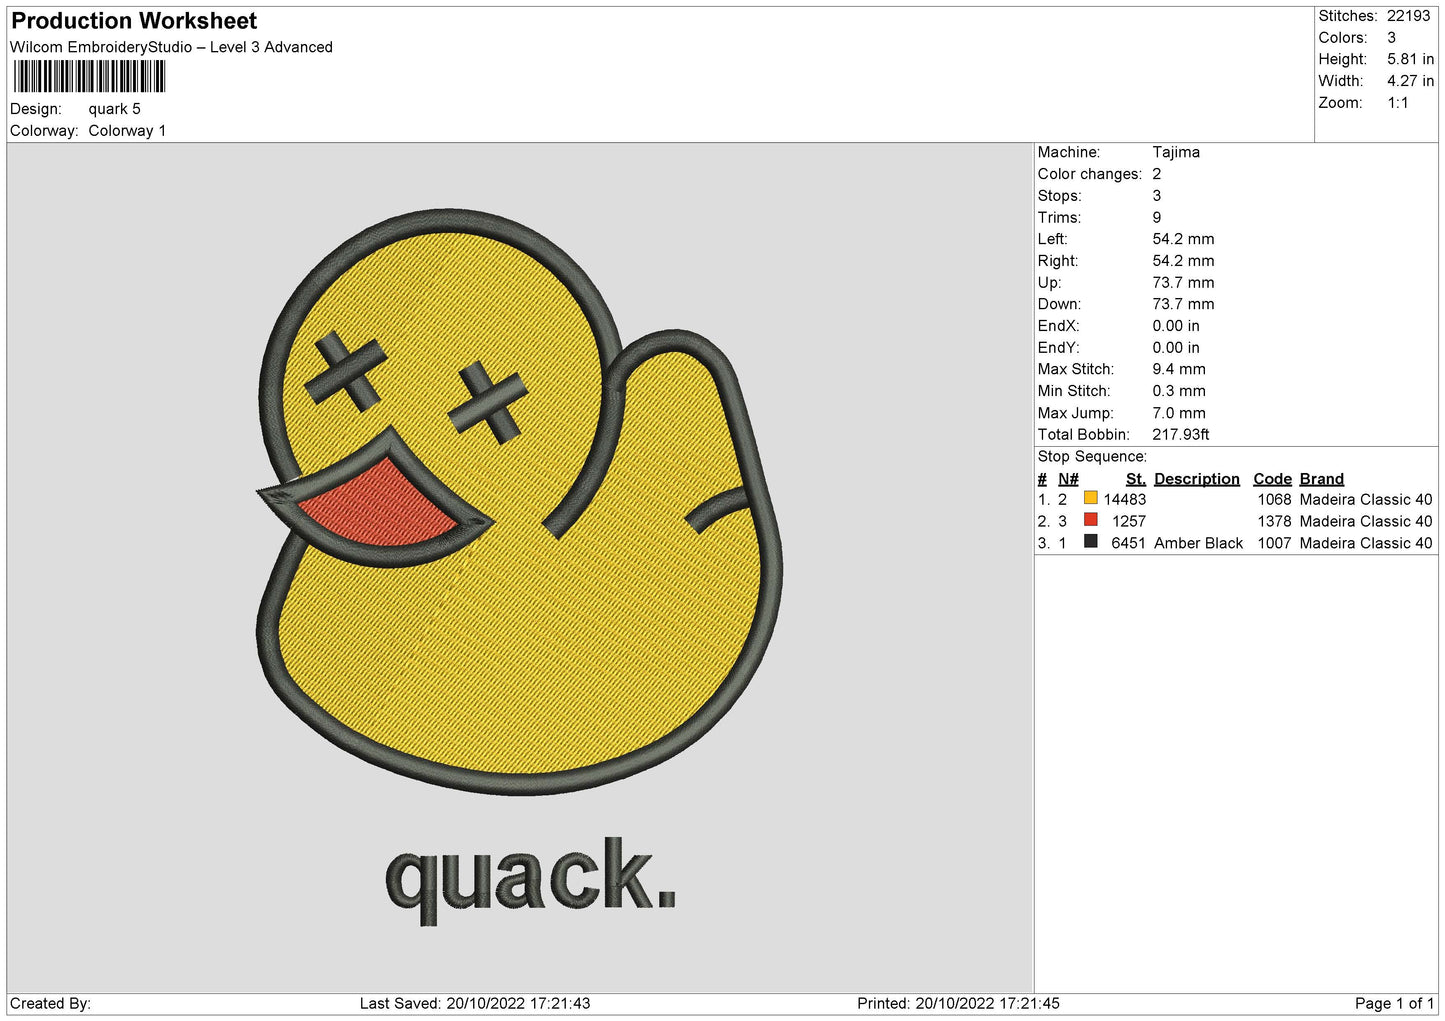This screenshot has height=1021, width=1445.
Task: Click the 'Stop Sequence:' heading
Action: pos(1092,456)
